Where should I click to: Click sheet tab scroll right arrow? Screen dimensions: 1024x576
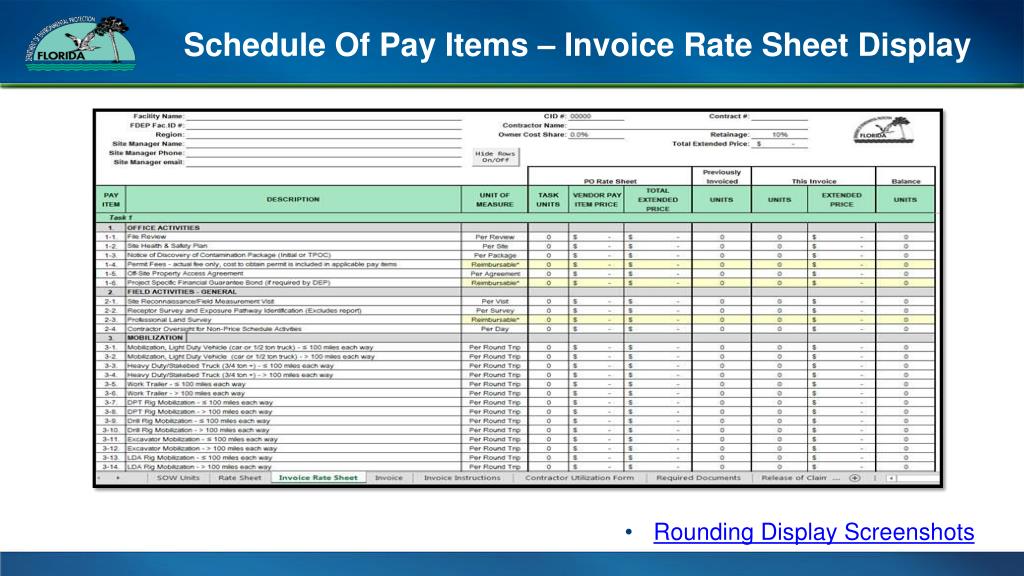pyautogui.click(x=118, y=478)
